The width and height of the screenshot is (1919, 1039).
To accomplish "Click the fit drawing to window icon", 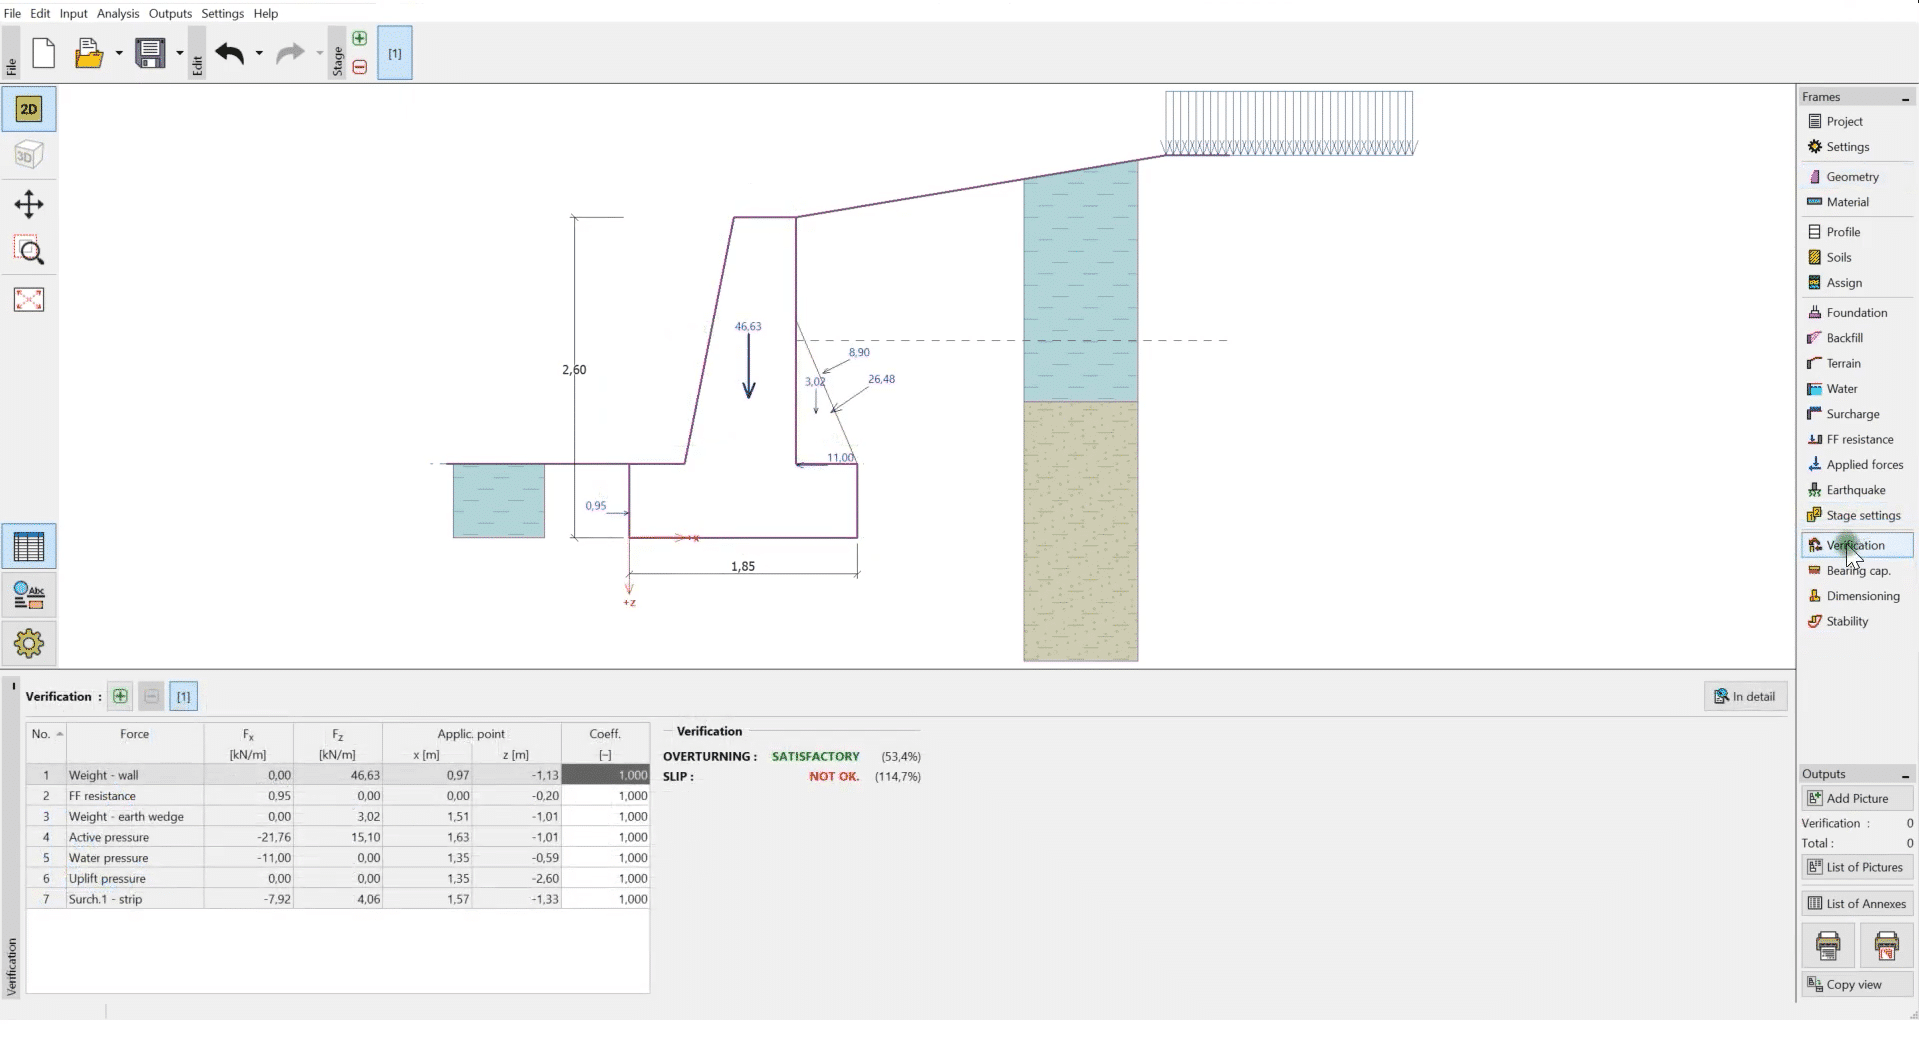I will [29, 300].
